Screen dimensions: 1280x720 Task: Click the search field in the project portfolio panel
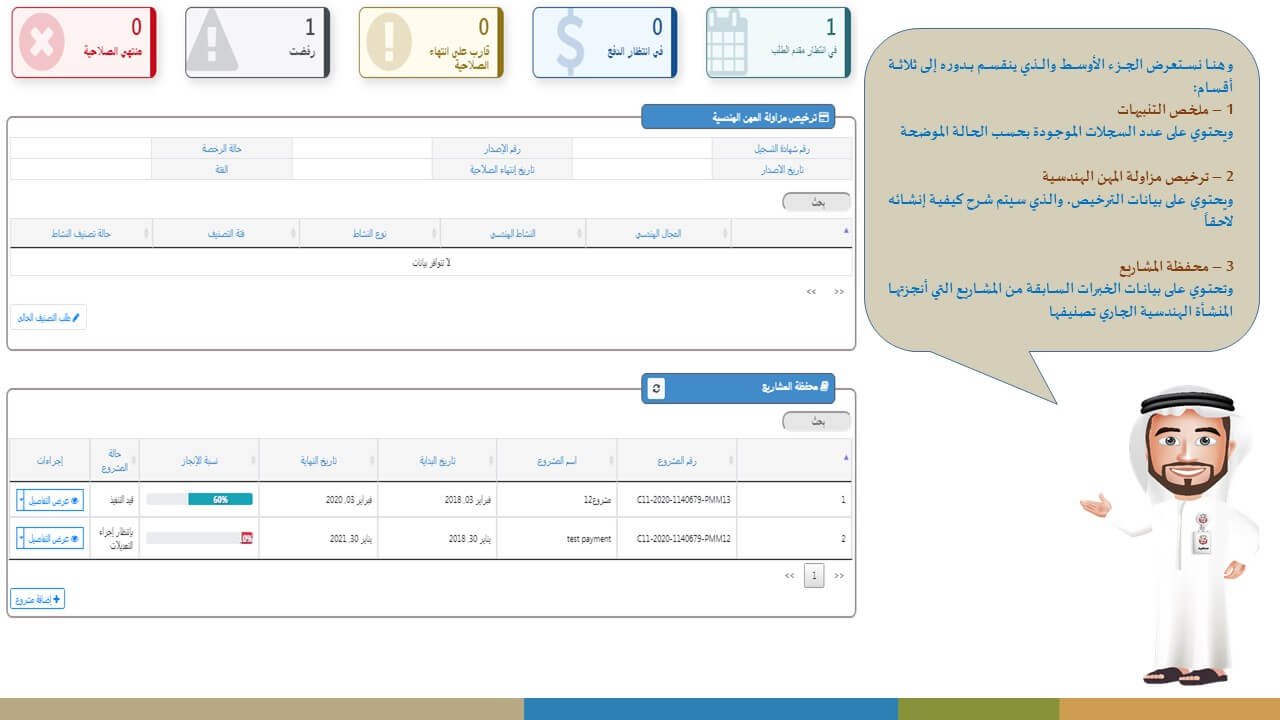[x=816, y=422]
